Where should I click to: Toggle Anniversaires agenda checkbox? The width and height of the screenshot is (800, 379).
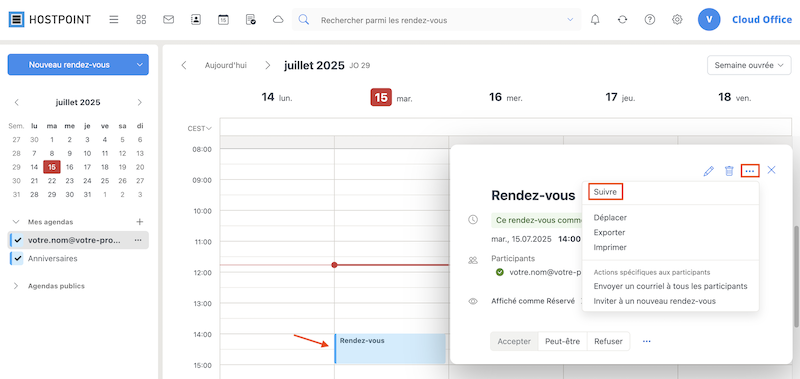tap(18, 259)
